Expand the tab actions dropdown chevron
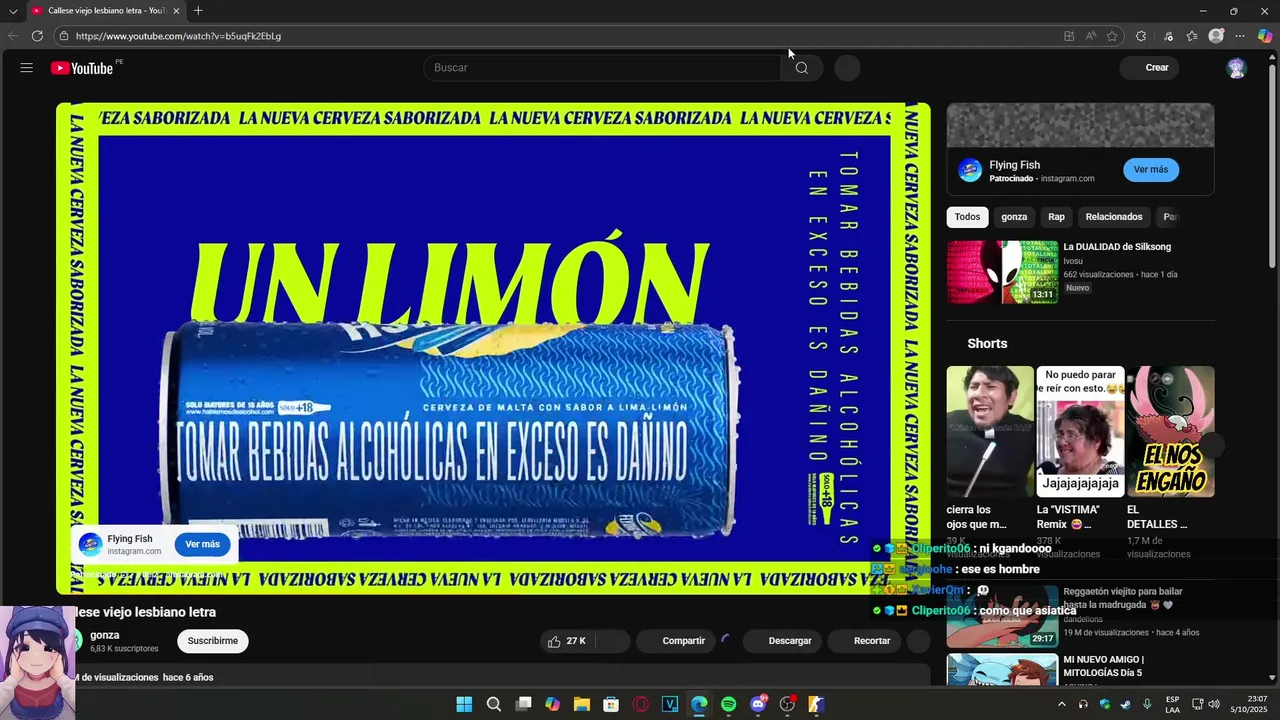Image resolution: width=1280 pixels, height=720 pixels. click(13, 11)
